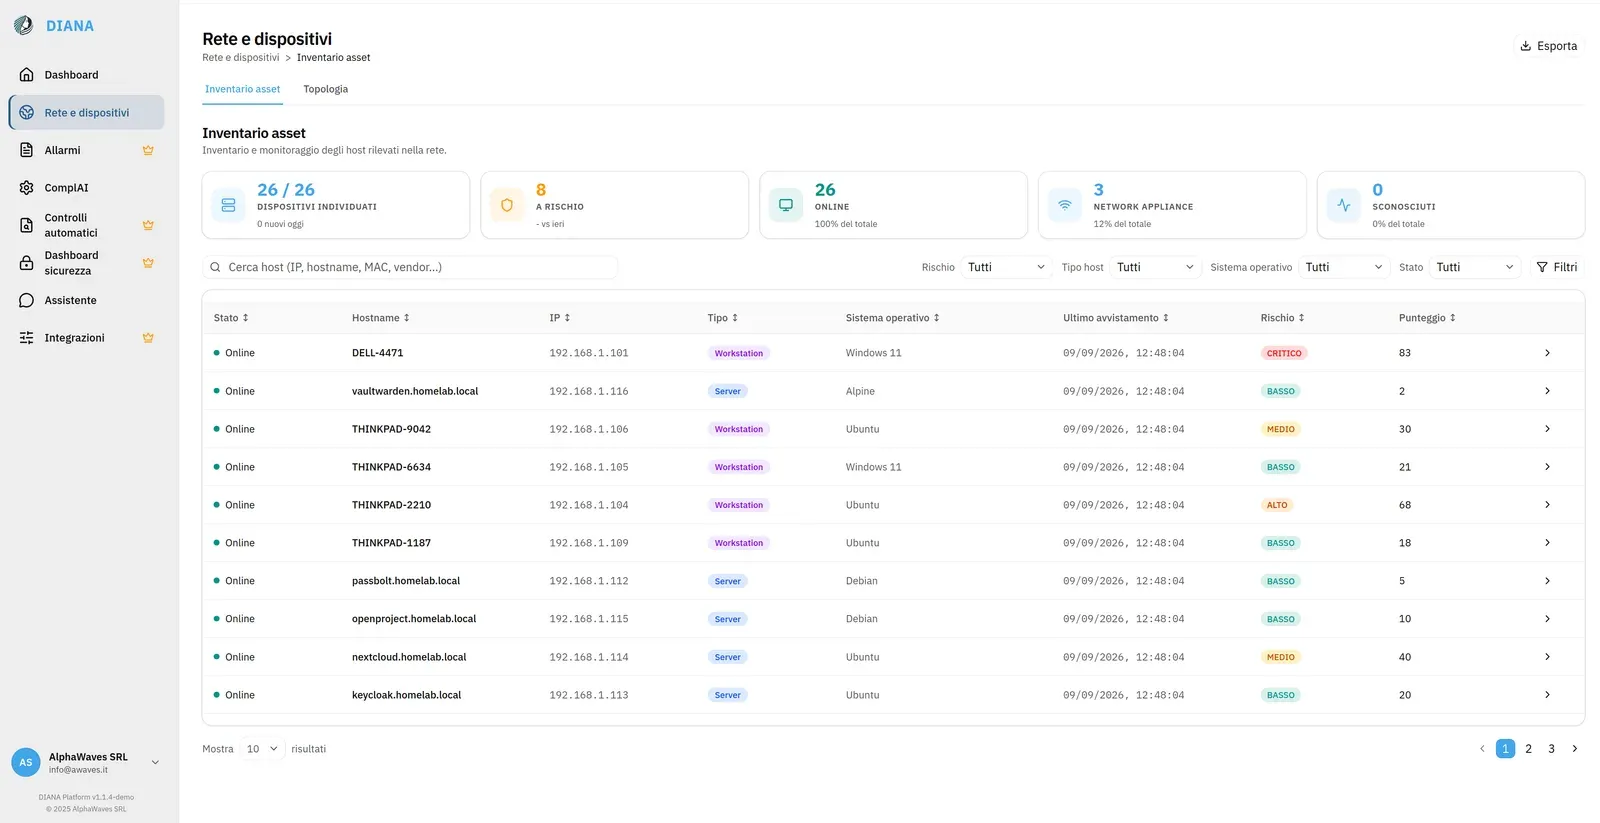Open details arrow for THINKPAD-2210 row
Viewport: 1600px width, 823px height.
pyautogui.click(x=1547, y=505)
